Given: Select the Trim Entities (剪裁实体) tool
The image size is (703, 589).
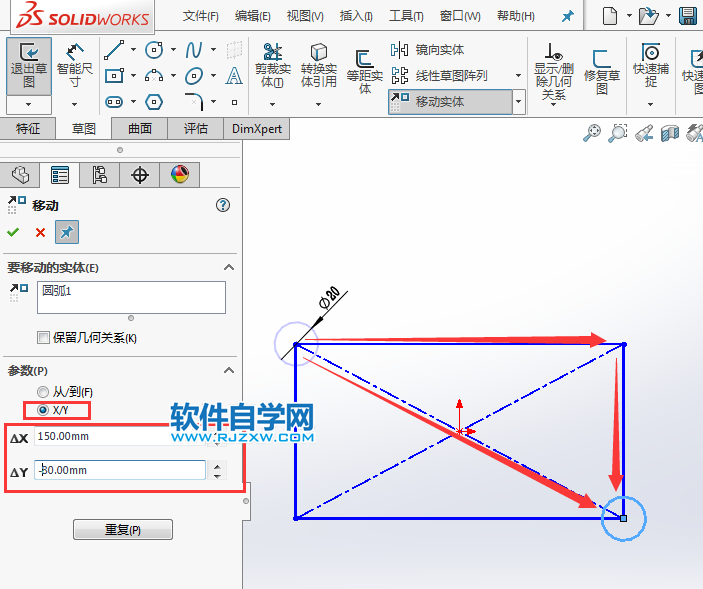Looking at the screenshot, I should click(x=272, y=64).
